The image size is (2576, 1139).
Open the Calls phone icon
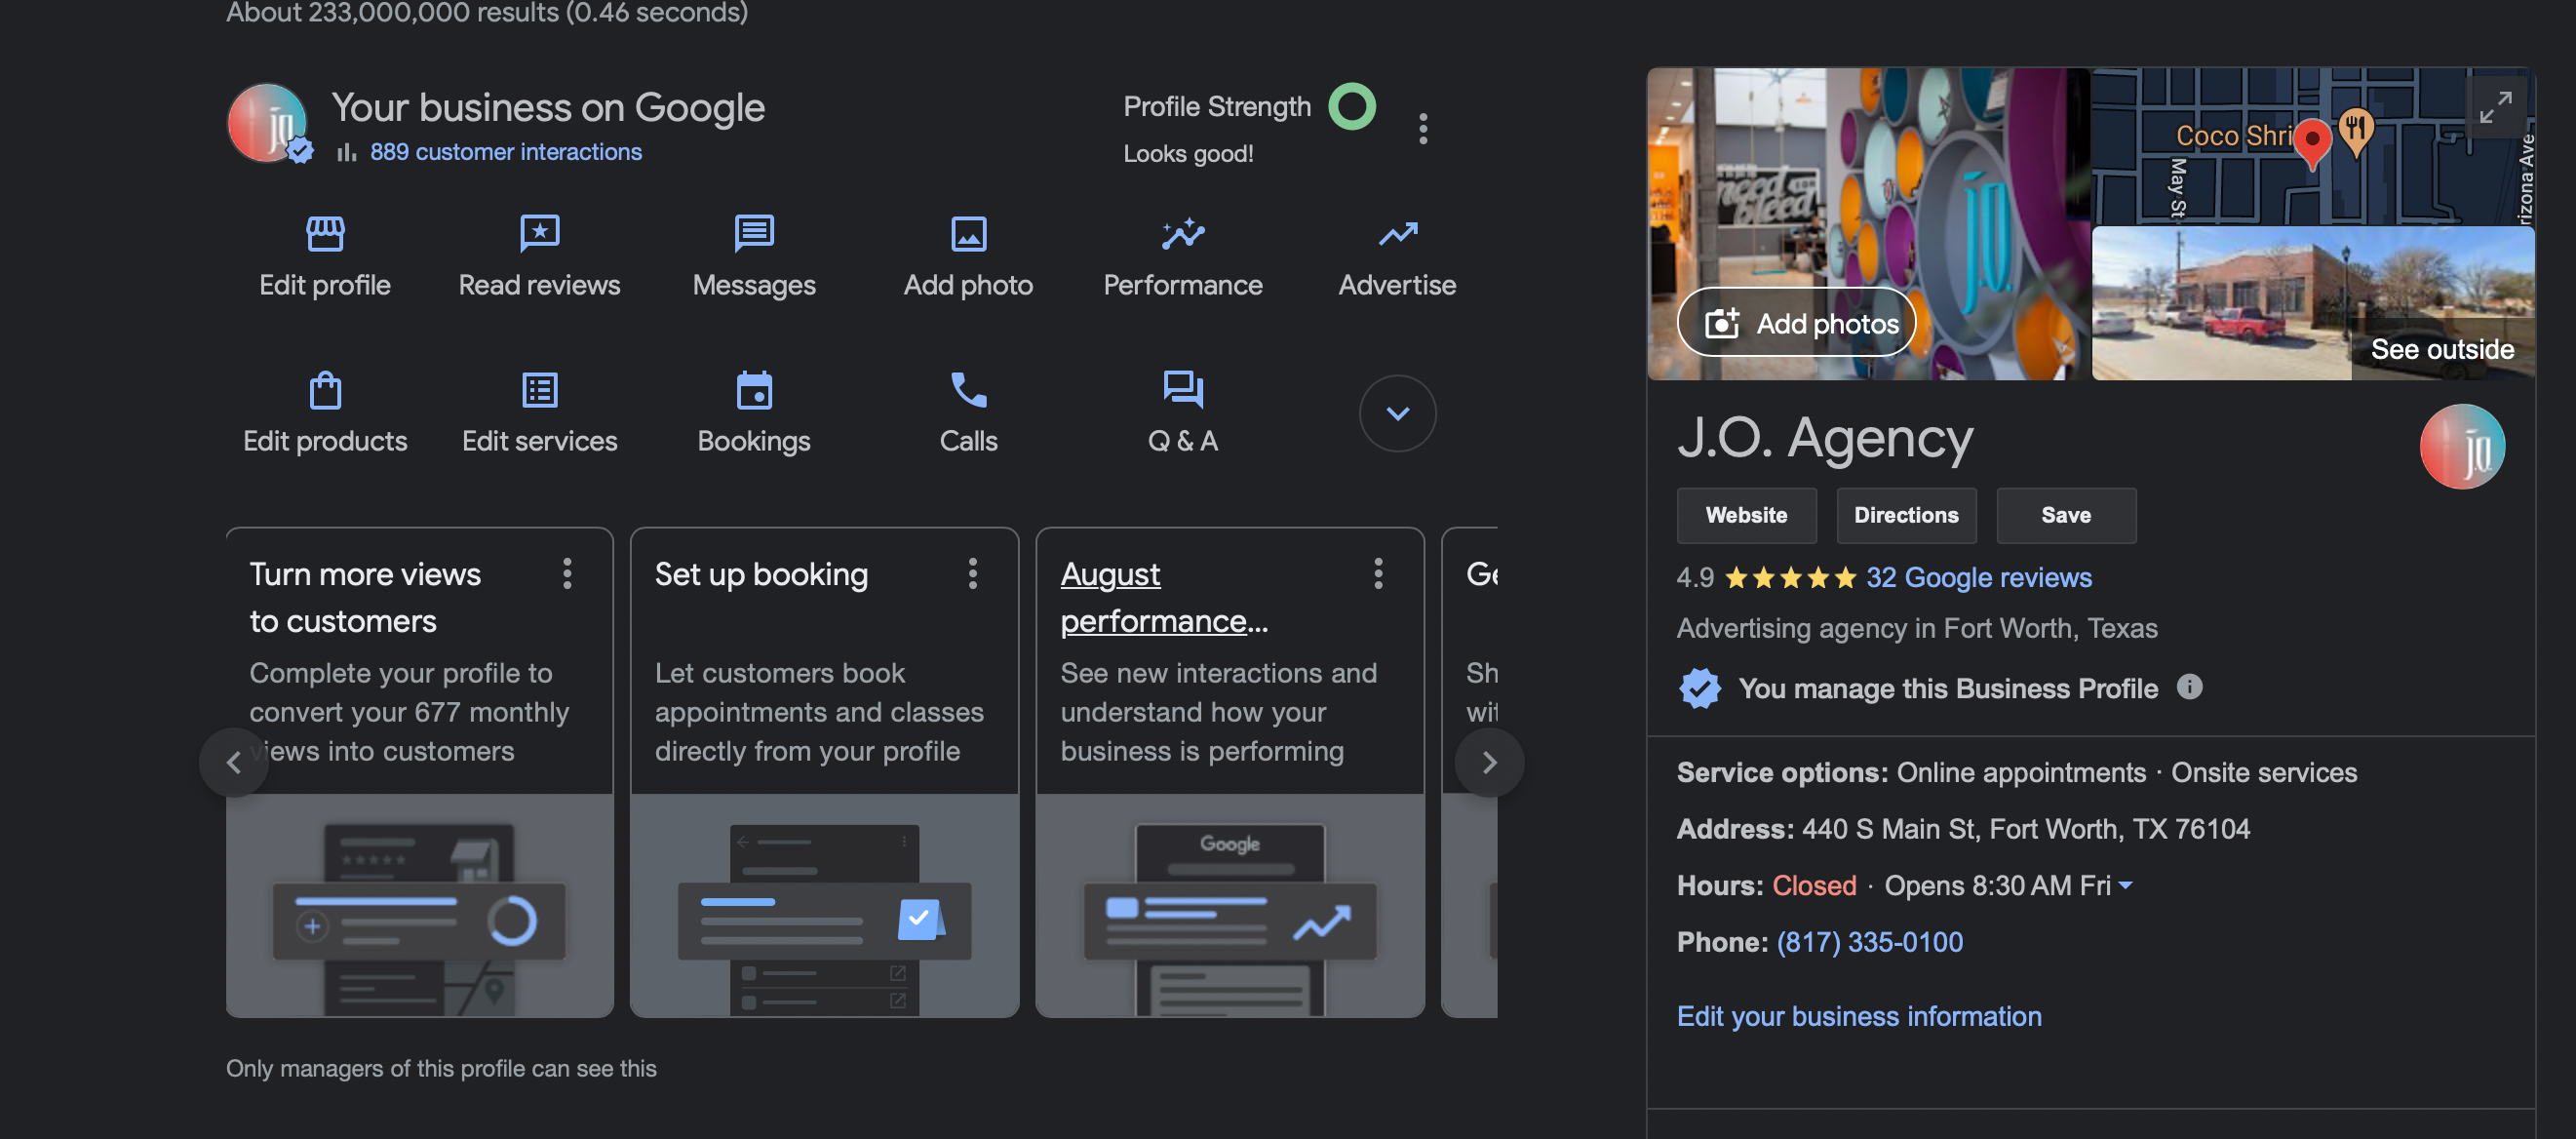(968, 390)
